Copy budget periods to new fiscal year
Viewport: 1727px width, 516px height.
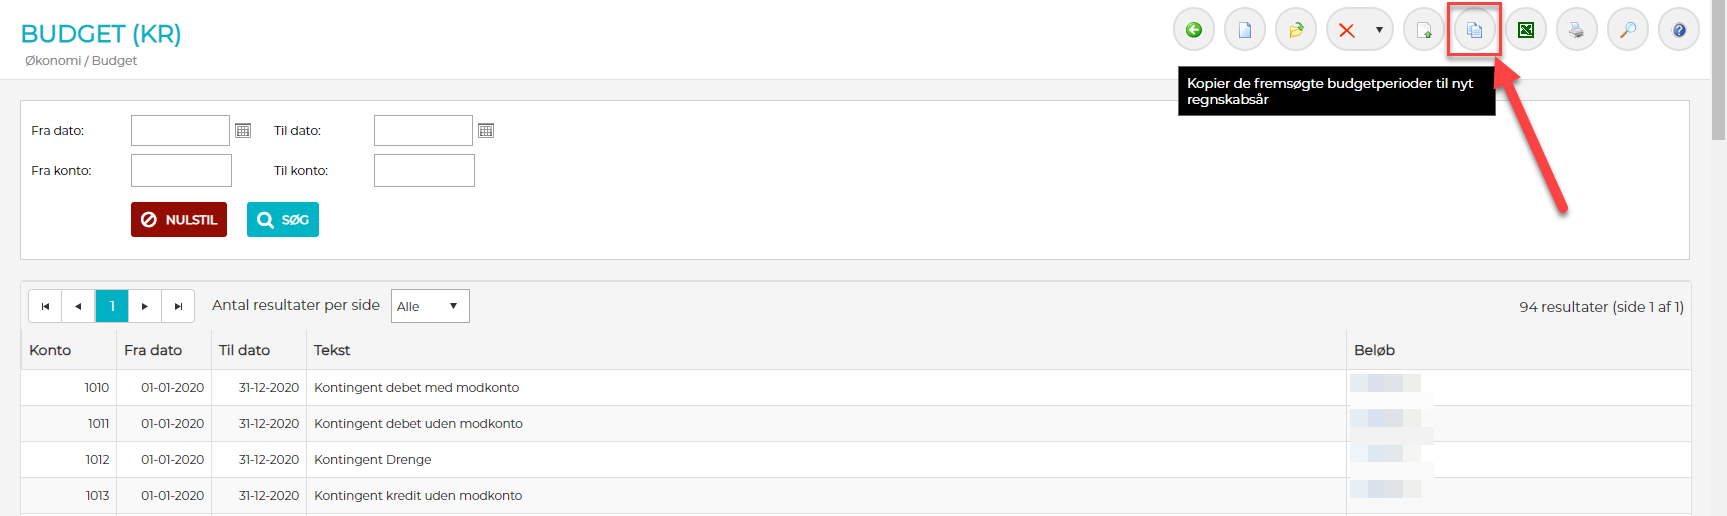(1475, 30)
